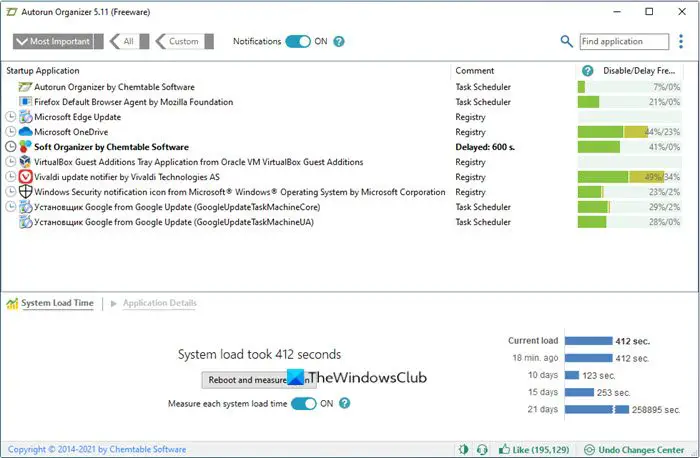Click the '10 days' load history label
Screen dimensions: 700x458
(543, 375)
